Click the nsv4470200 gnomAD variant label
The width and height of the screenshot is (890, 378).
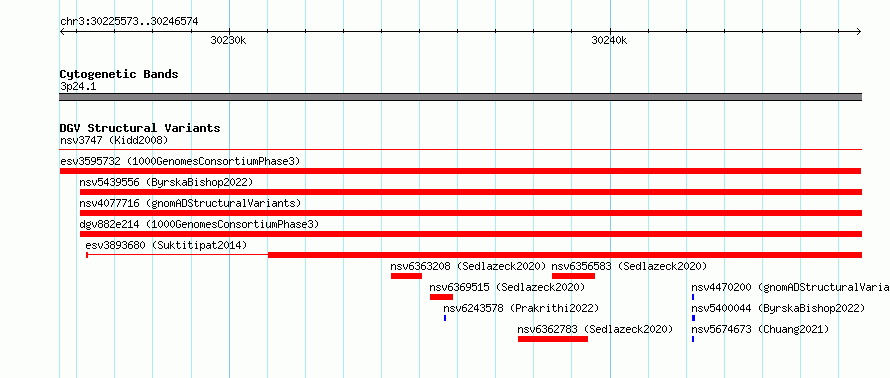[790, 287]
